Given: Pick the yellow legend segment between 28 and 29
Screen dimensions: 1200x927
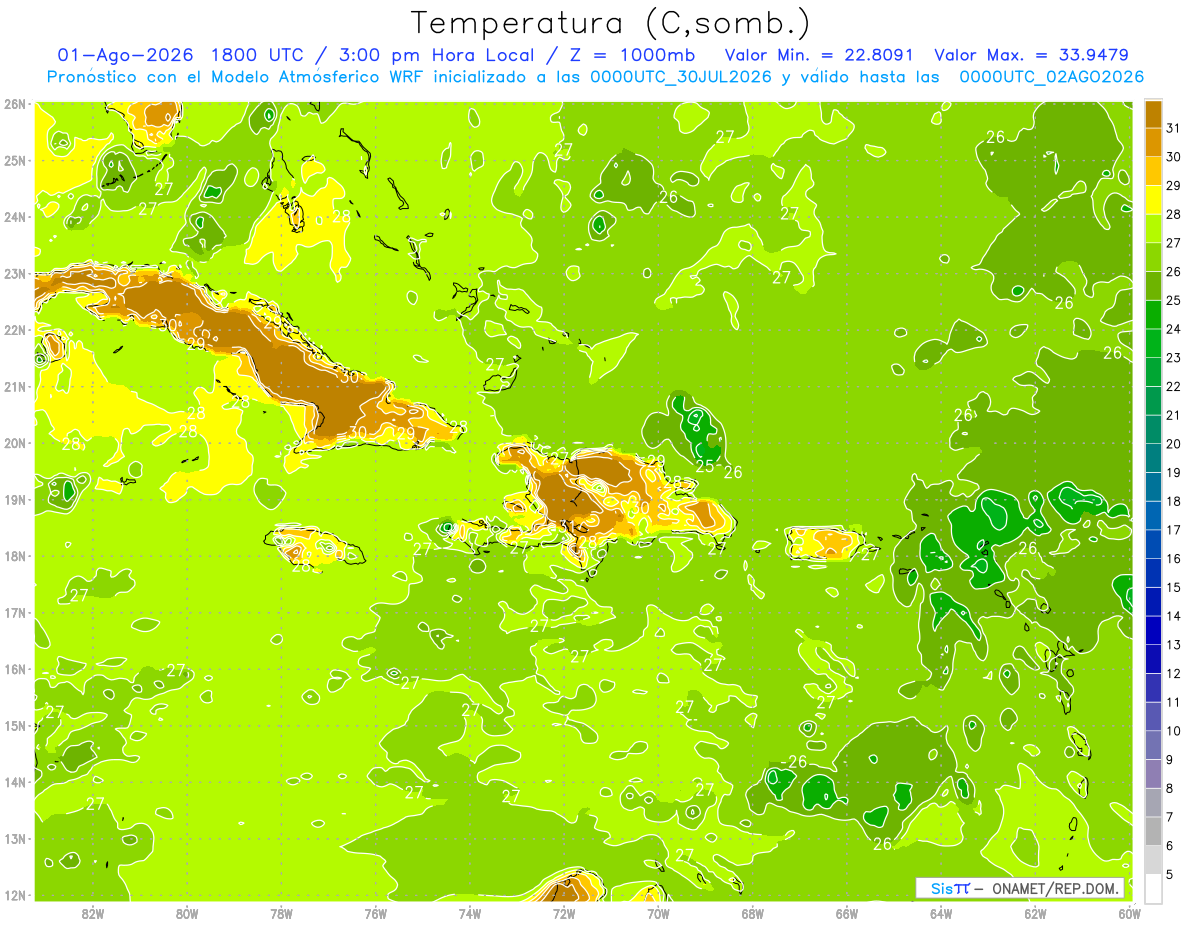Looking at the screenshot, I should (1153, 199).
